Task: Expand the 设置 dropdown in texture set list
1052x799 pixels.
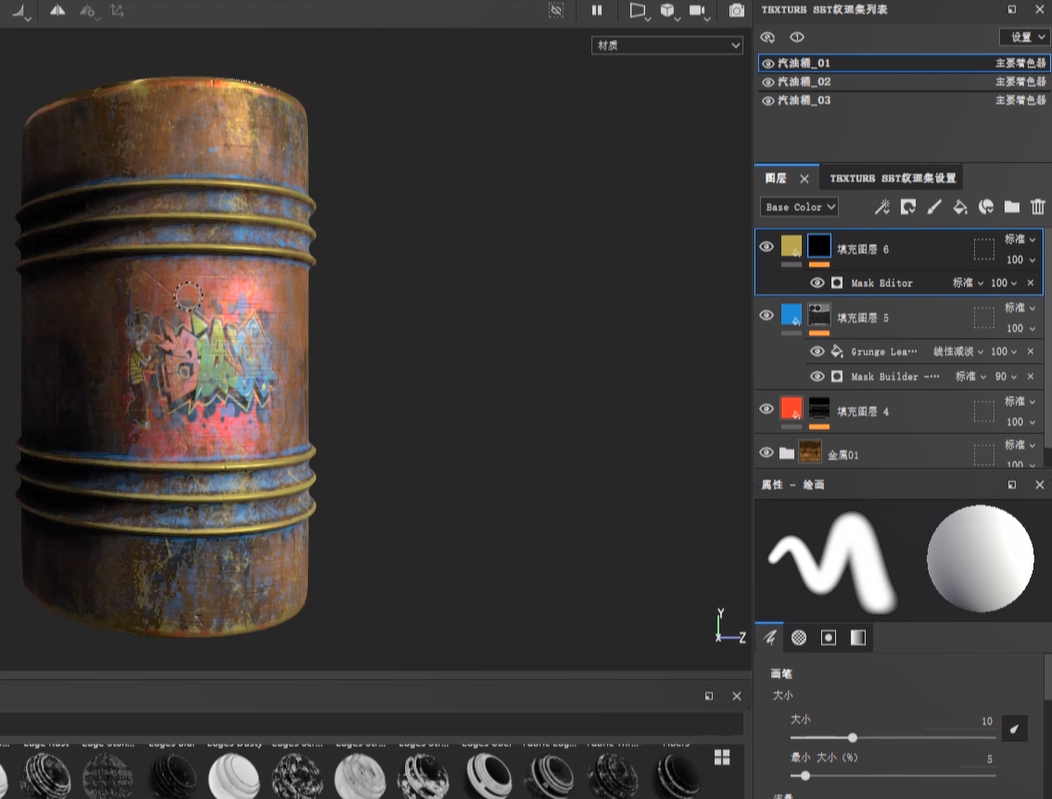Action: click(1023, 37)
